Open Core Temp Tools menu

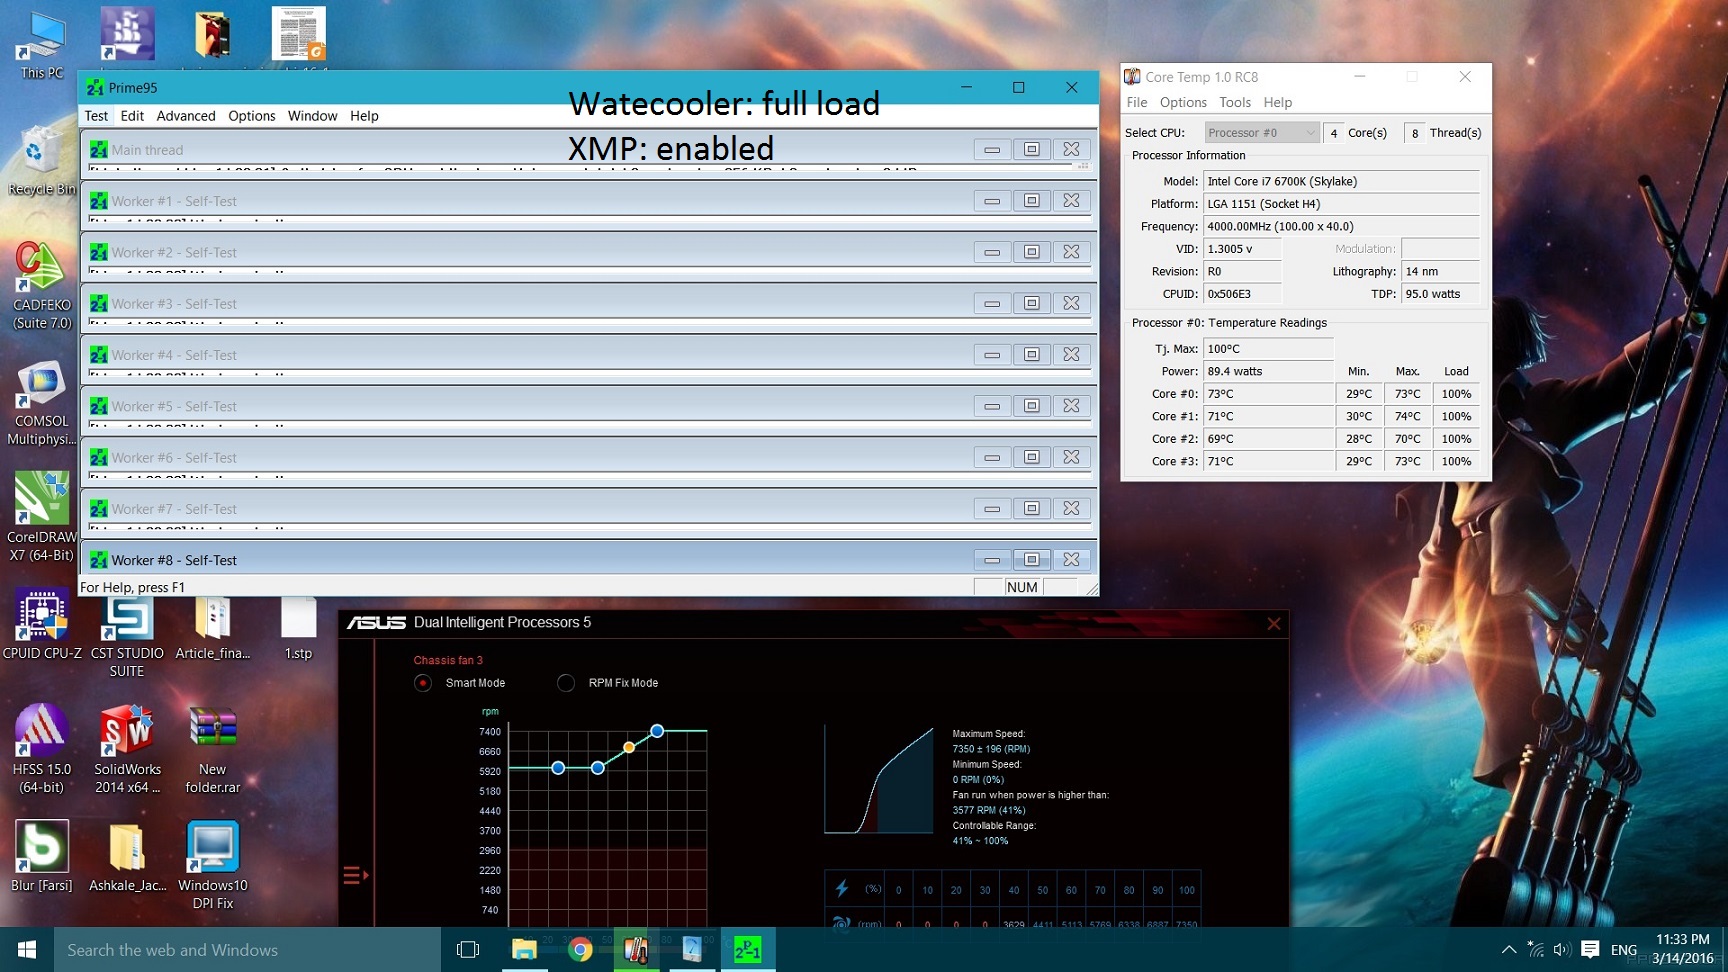pos(1235,102)
